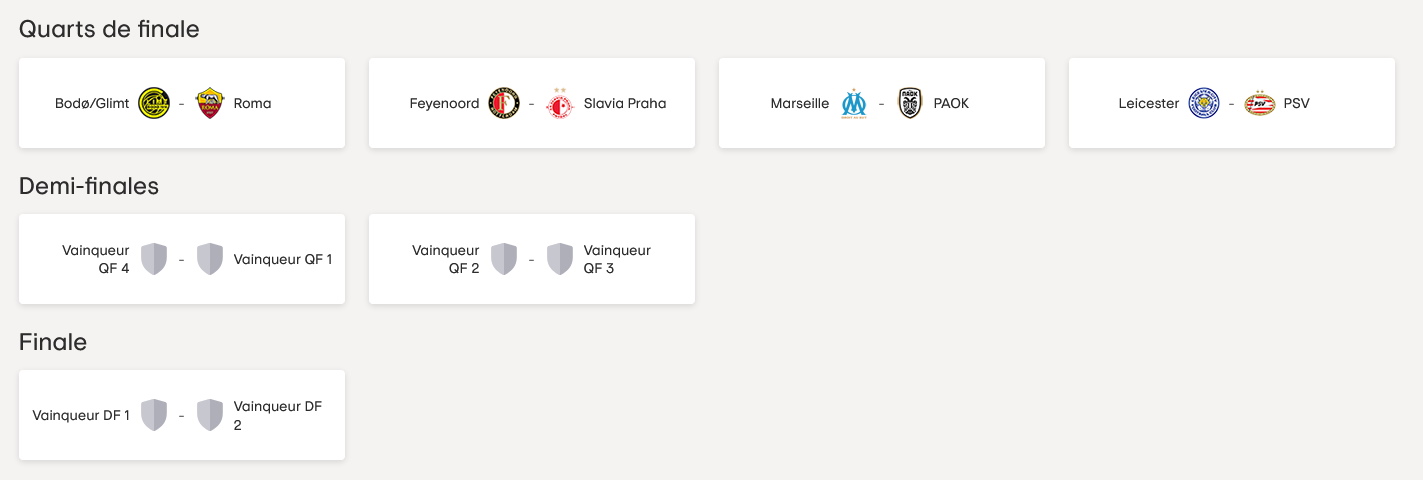Click the Bodø/Glimt club crest
This screenshot has width=1423, height=480.
[154, 103]
